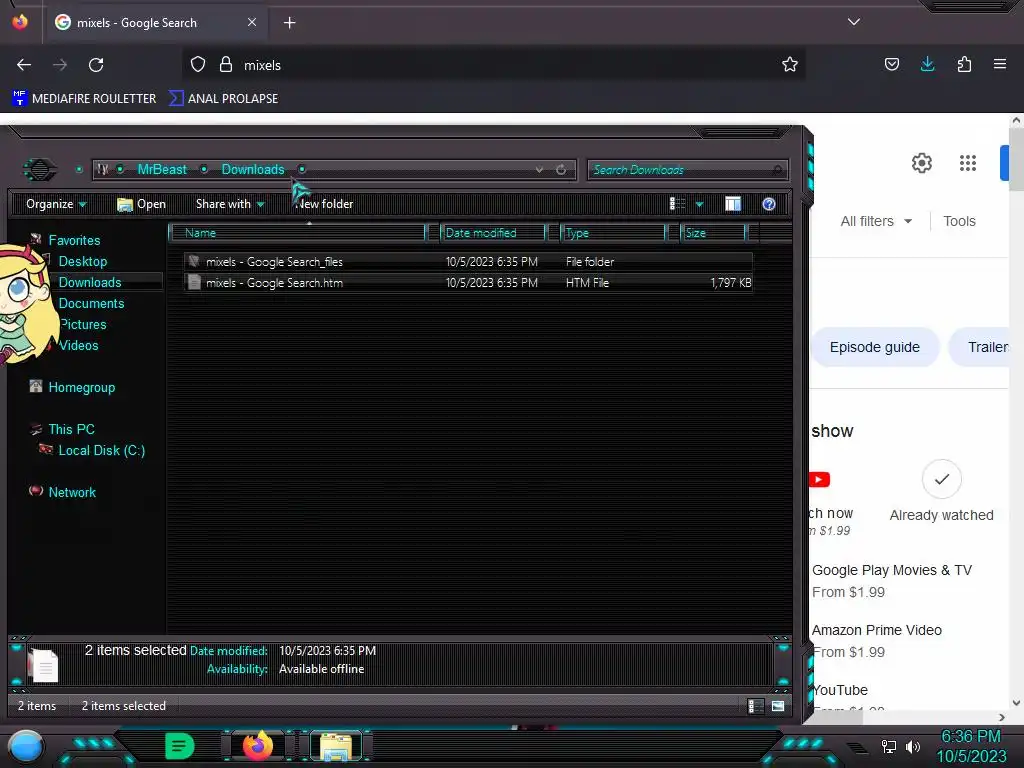This screenshot has height=768, width=1024.
Task: Open the MEDIAFIRE ROULETTER bookmark
Action: 84,99
